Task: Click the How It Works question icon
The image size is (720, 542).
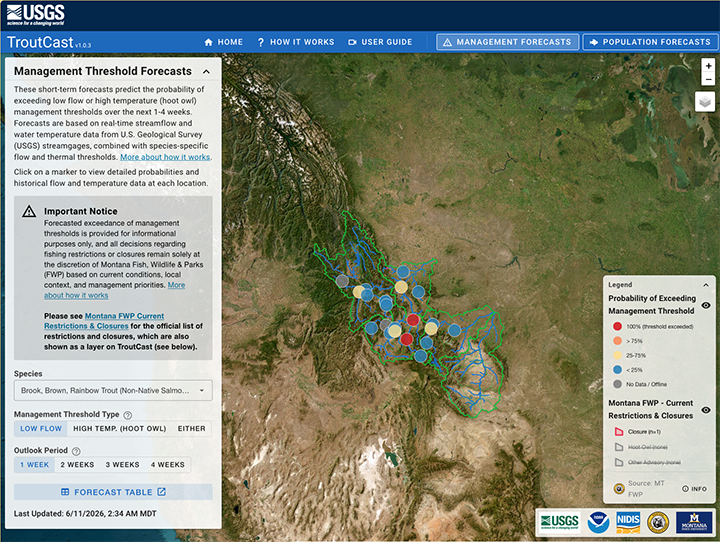Action: [261, 42]
